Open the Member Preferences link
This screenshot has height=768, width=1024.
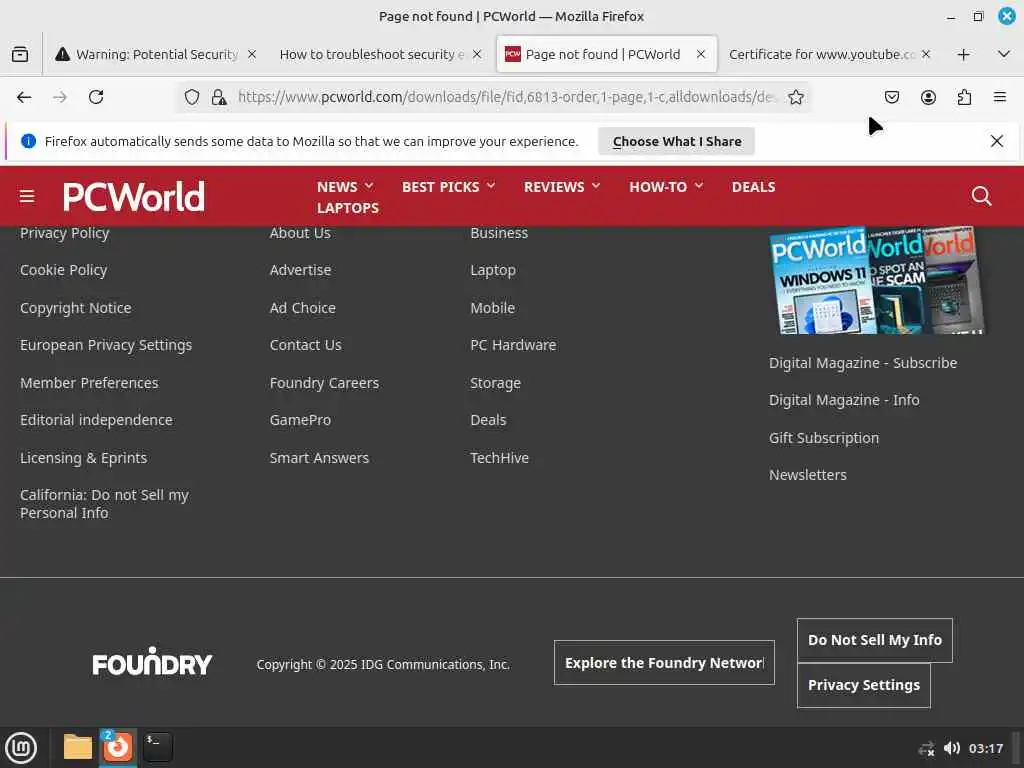[x=89, y=383]
